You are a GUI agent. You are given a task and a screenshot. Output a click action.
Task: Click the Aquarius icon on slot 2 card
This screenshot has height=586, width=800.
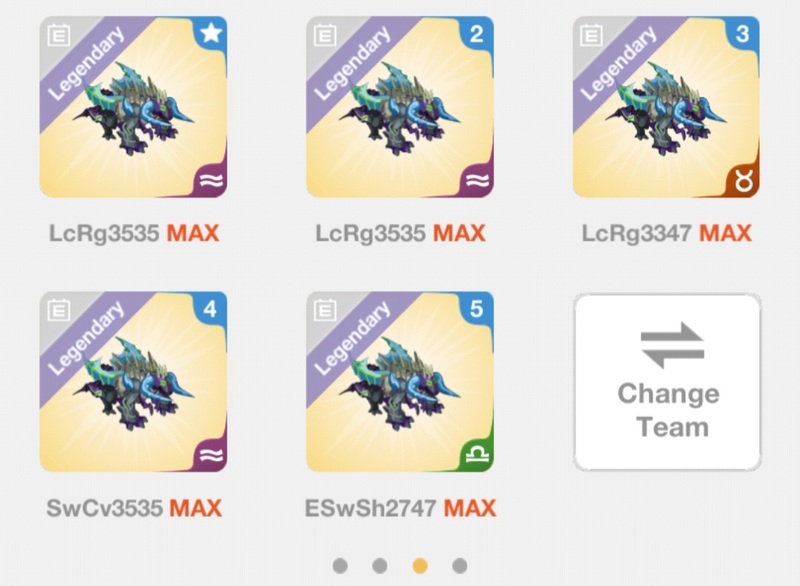click(478, 180)
